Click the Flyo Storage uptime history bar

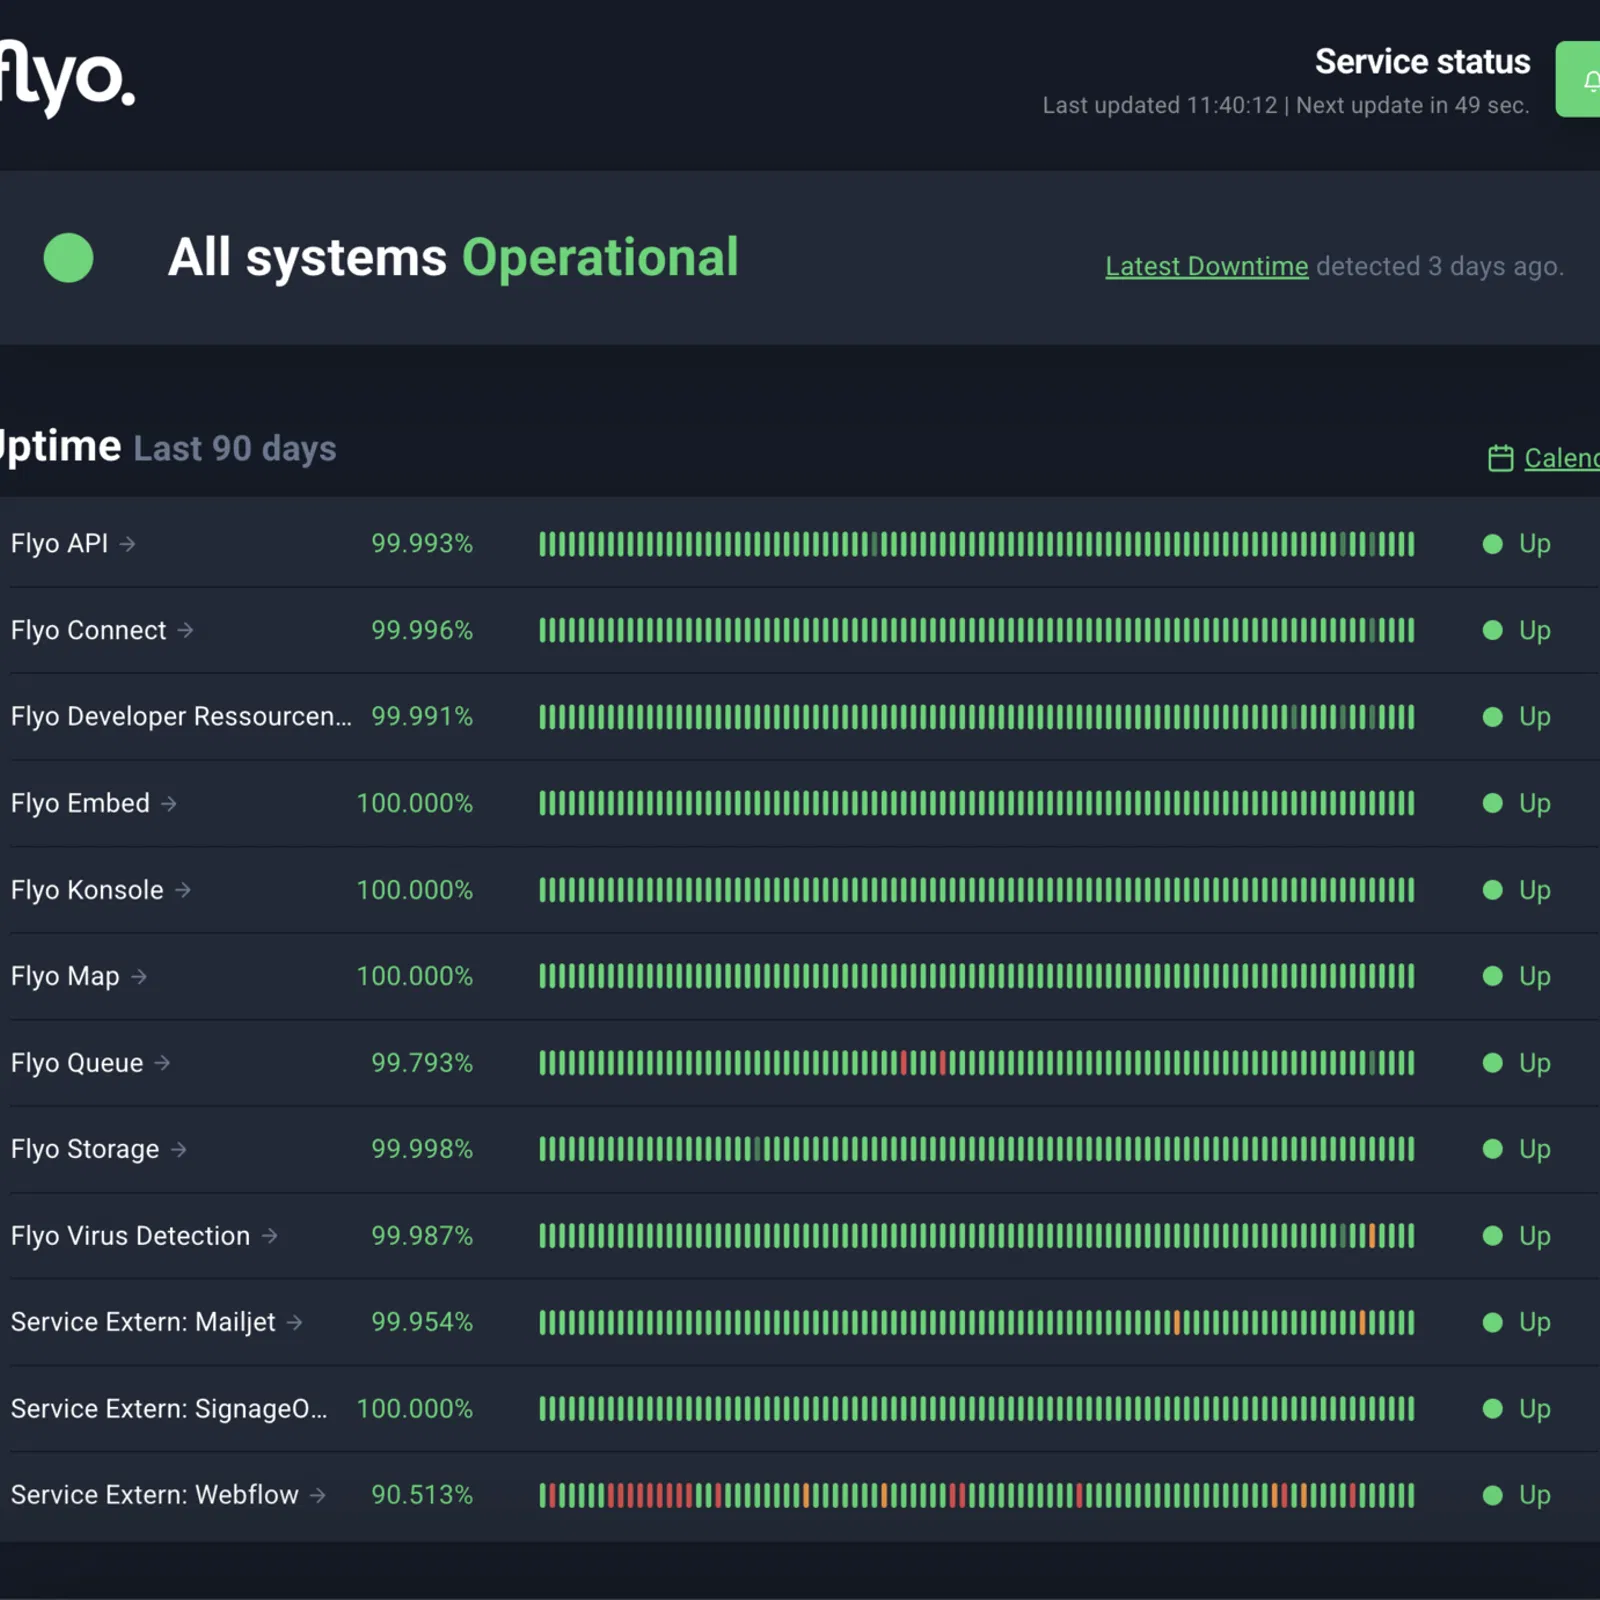click(x=977, y=1149)
